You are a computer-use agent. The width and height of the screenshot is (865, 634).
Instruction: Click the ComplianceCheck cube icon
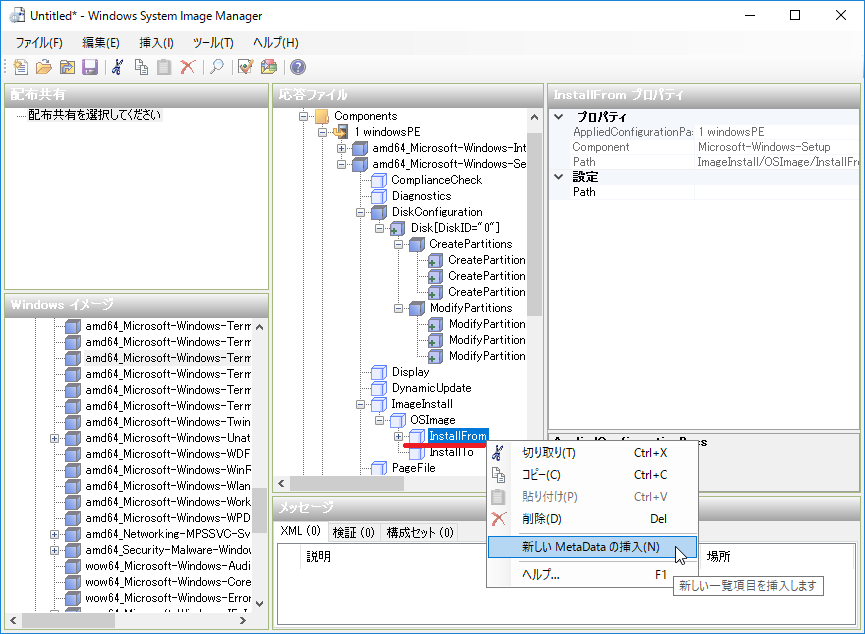click(x=379, y=180)
